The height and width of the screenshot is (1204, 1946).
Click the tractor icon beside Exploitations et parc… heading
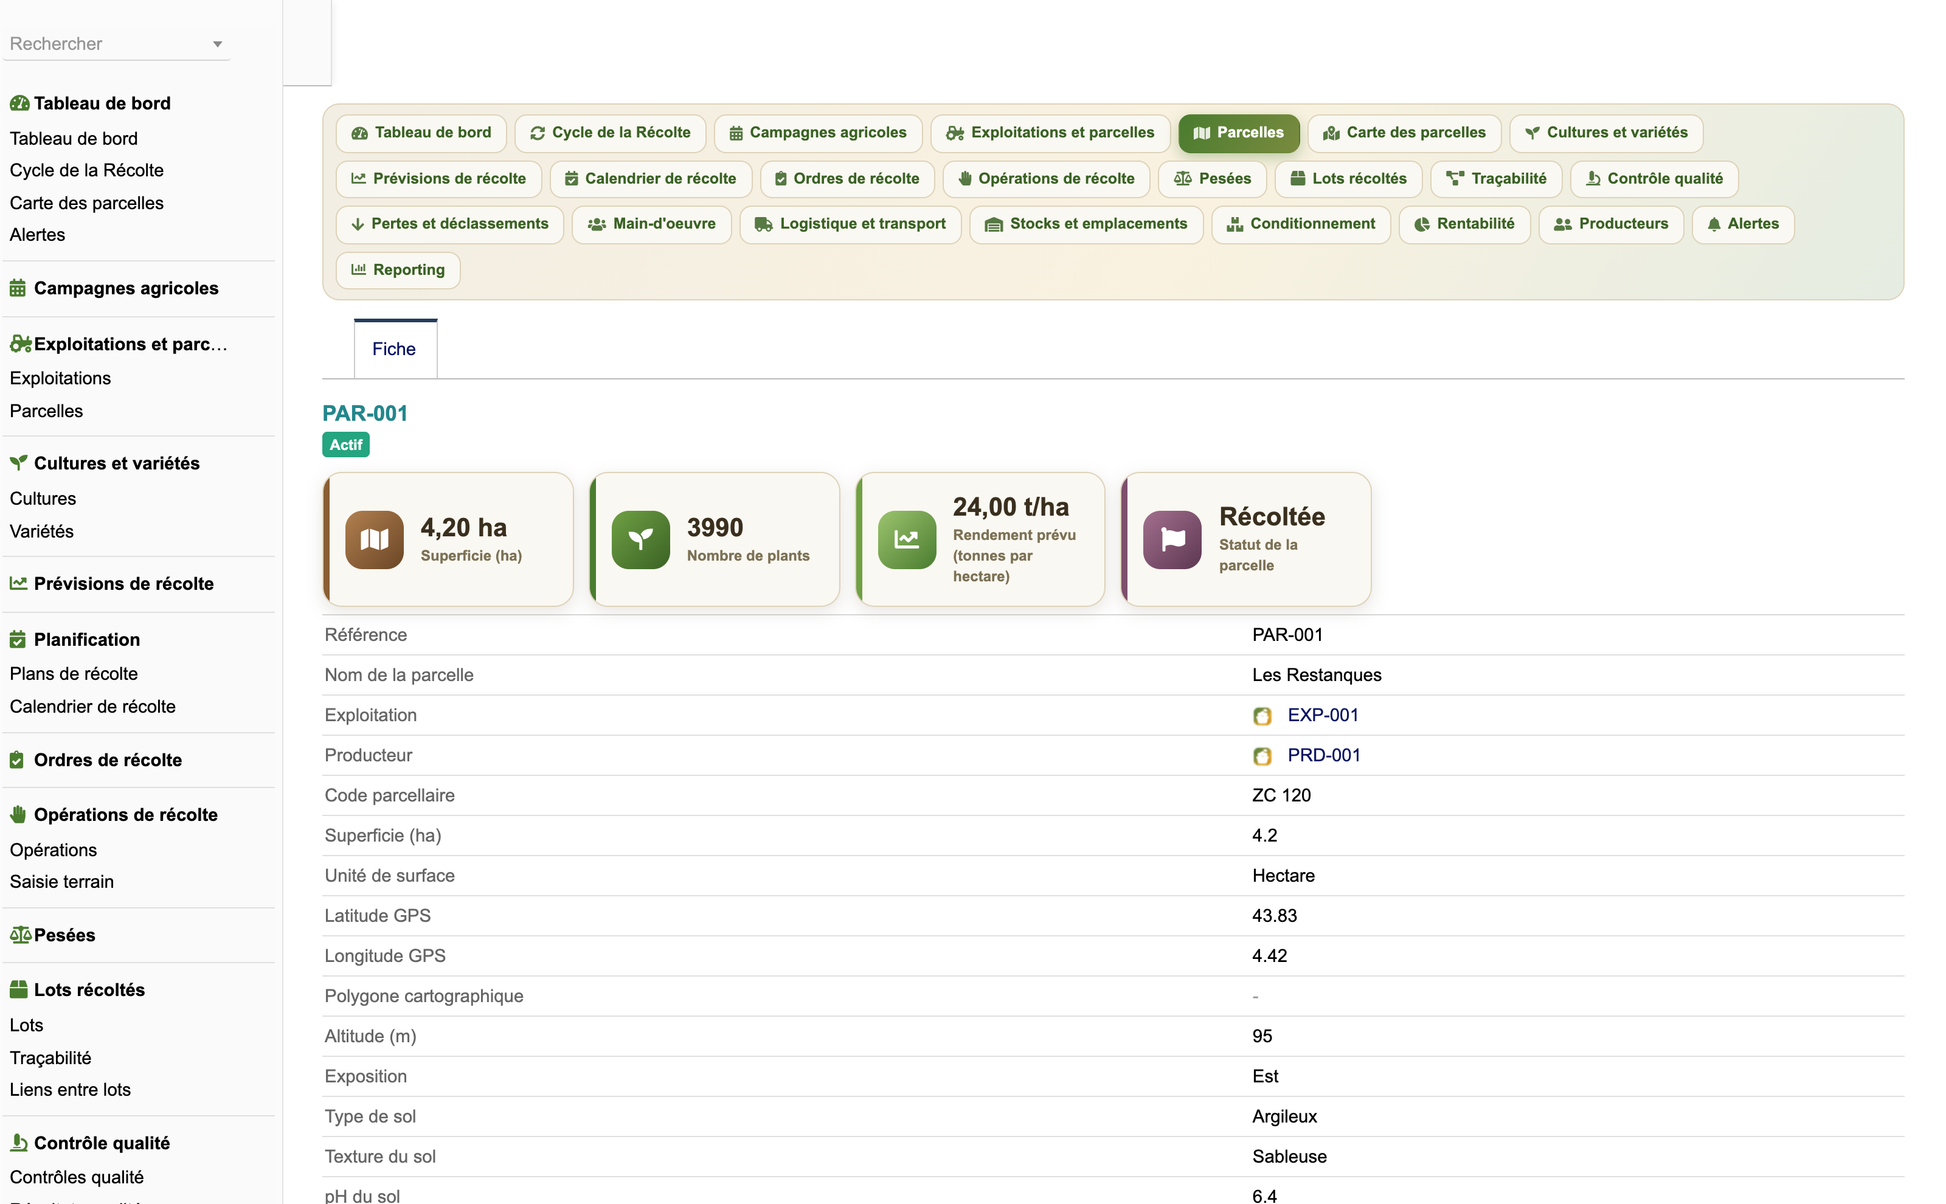[20, 344]
